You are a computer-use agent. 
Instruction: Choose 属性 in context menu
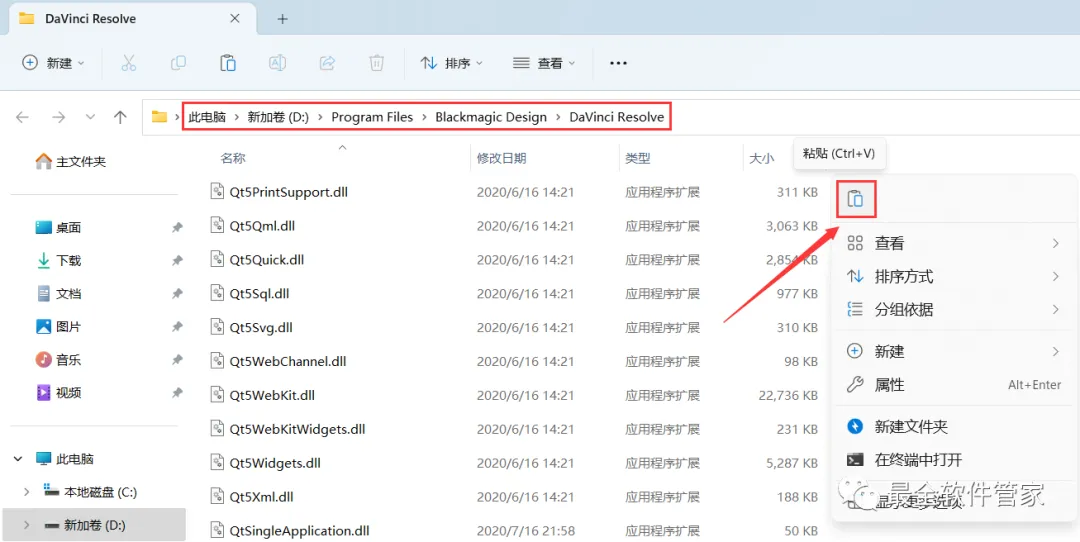point(953,384)
